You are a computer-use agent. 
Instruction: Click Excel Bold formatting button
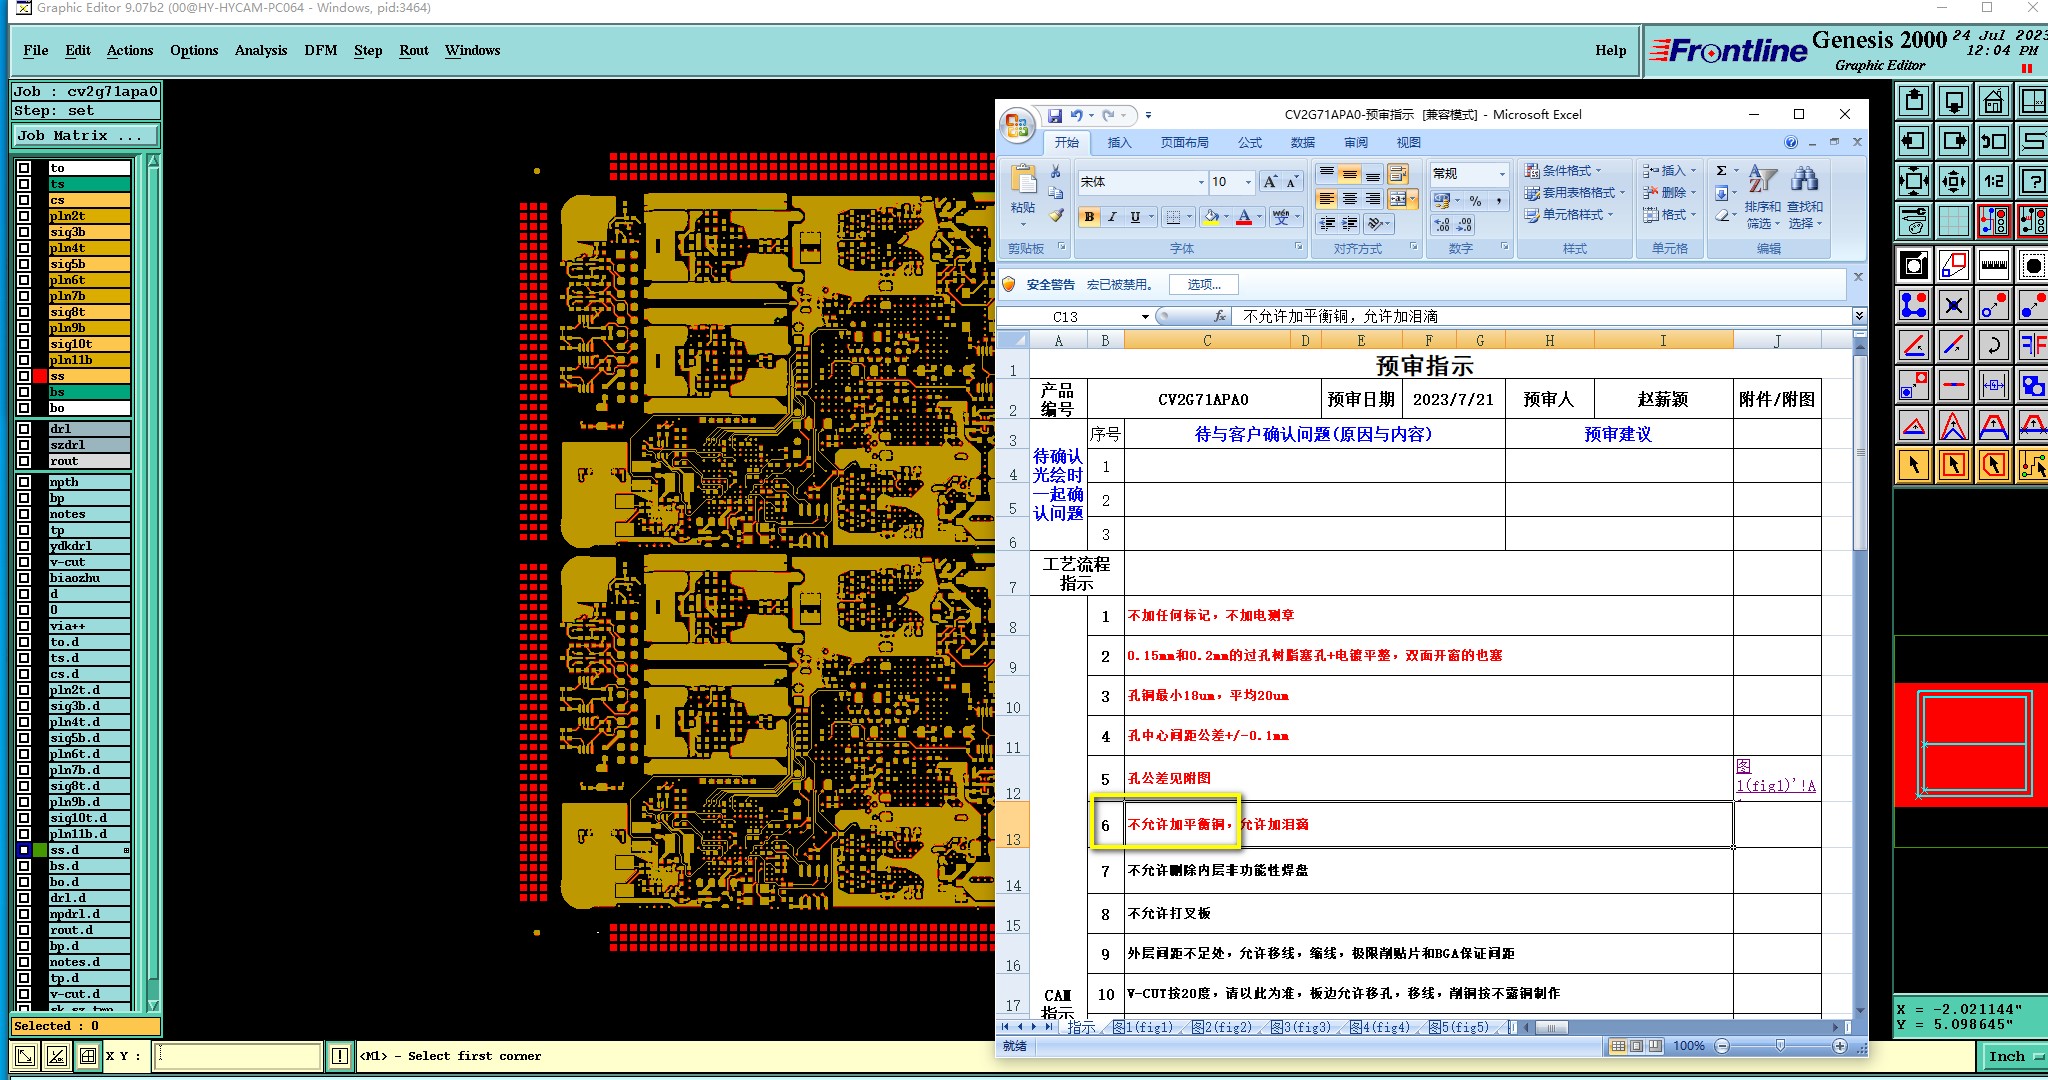click(1089, 217)
